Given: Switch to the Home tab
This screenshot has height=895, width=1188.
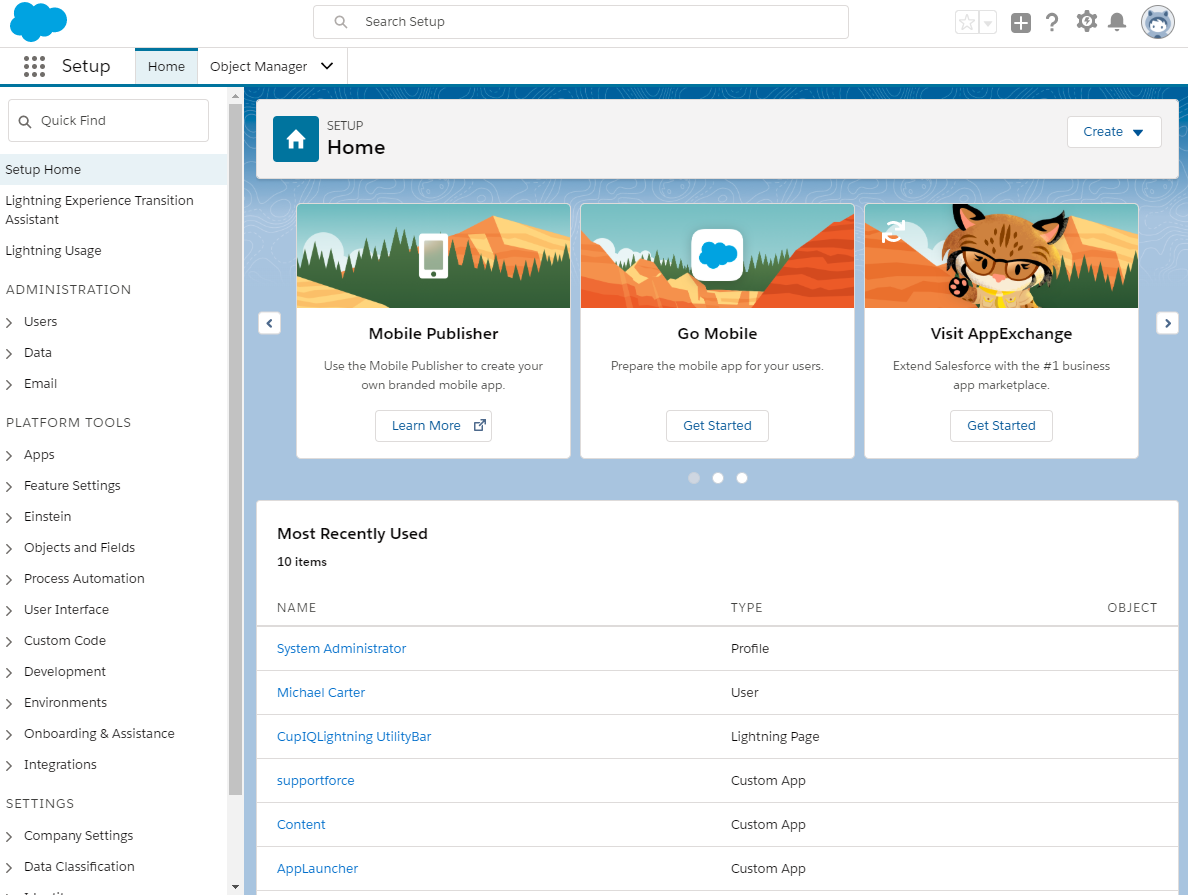Looking at the screenshot, I should coord(166,67).
